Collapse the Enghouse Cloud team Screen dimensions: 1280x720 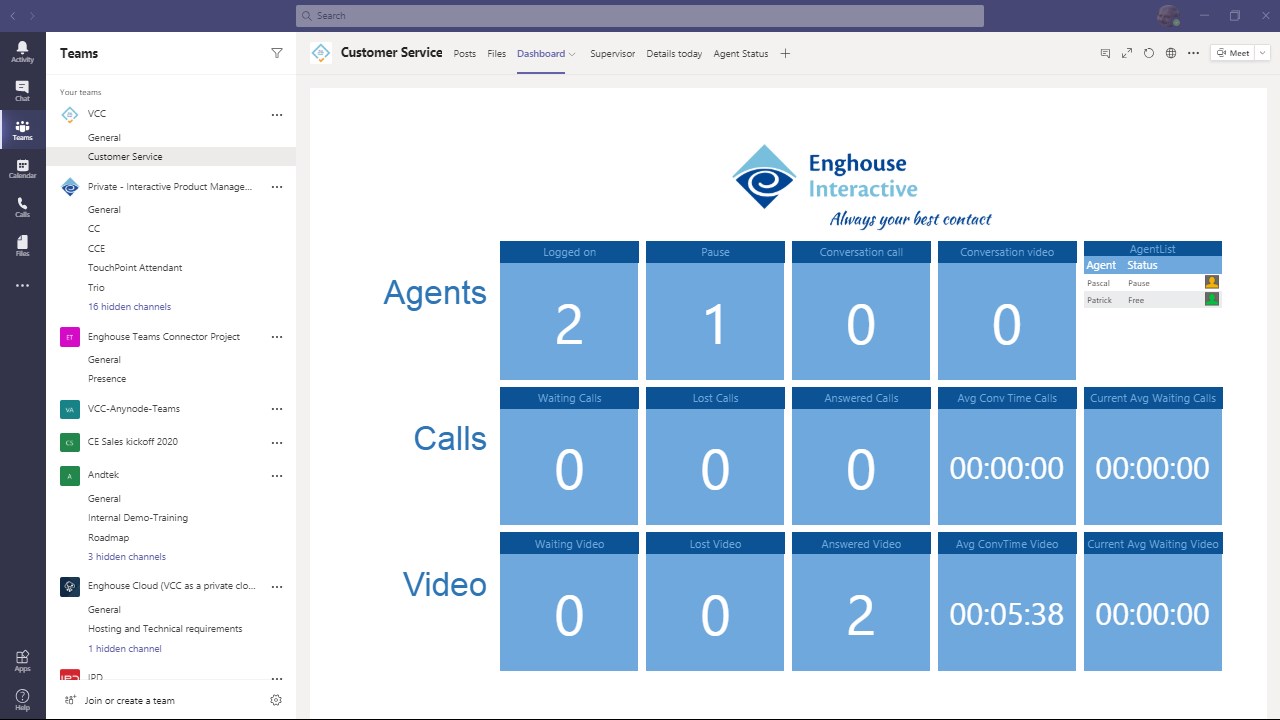click(172, 586)
